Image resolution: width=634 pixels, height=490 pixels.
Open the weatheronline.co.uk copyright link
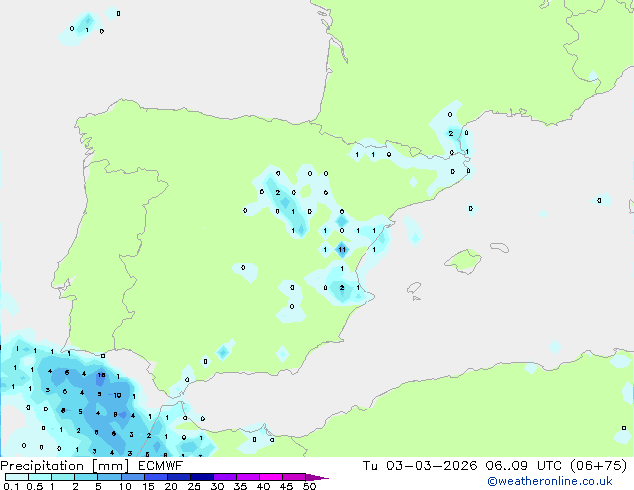point(550,481)
